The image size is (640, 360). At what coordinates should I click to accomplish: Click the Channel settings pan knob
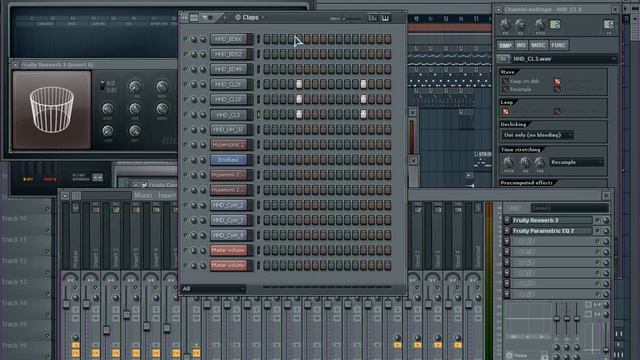point(506,25)
